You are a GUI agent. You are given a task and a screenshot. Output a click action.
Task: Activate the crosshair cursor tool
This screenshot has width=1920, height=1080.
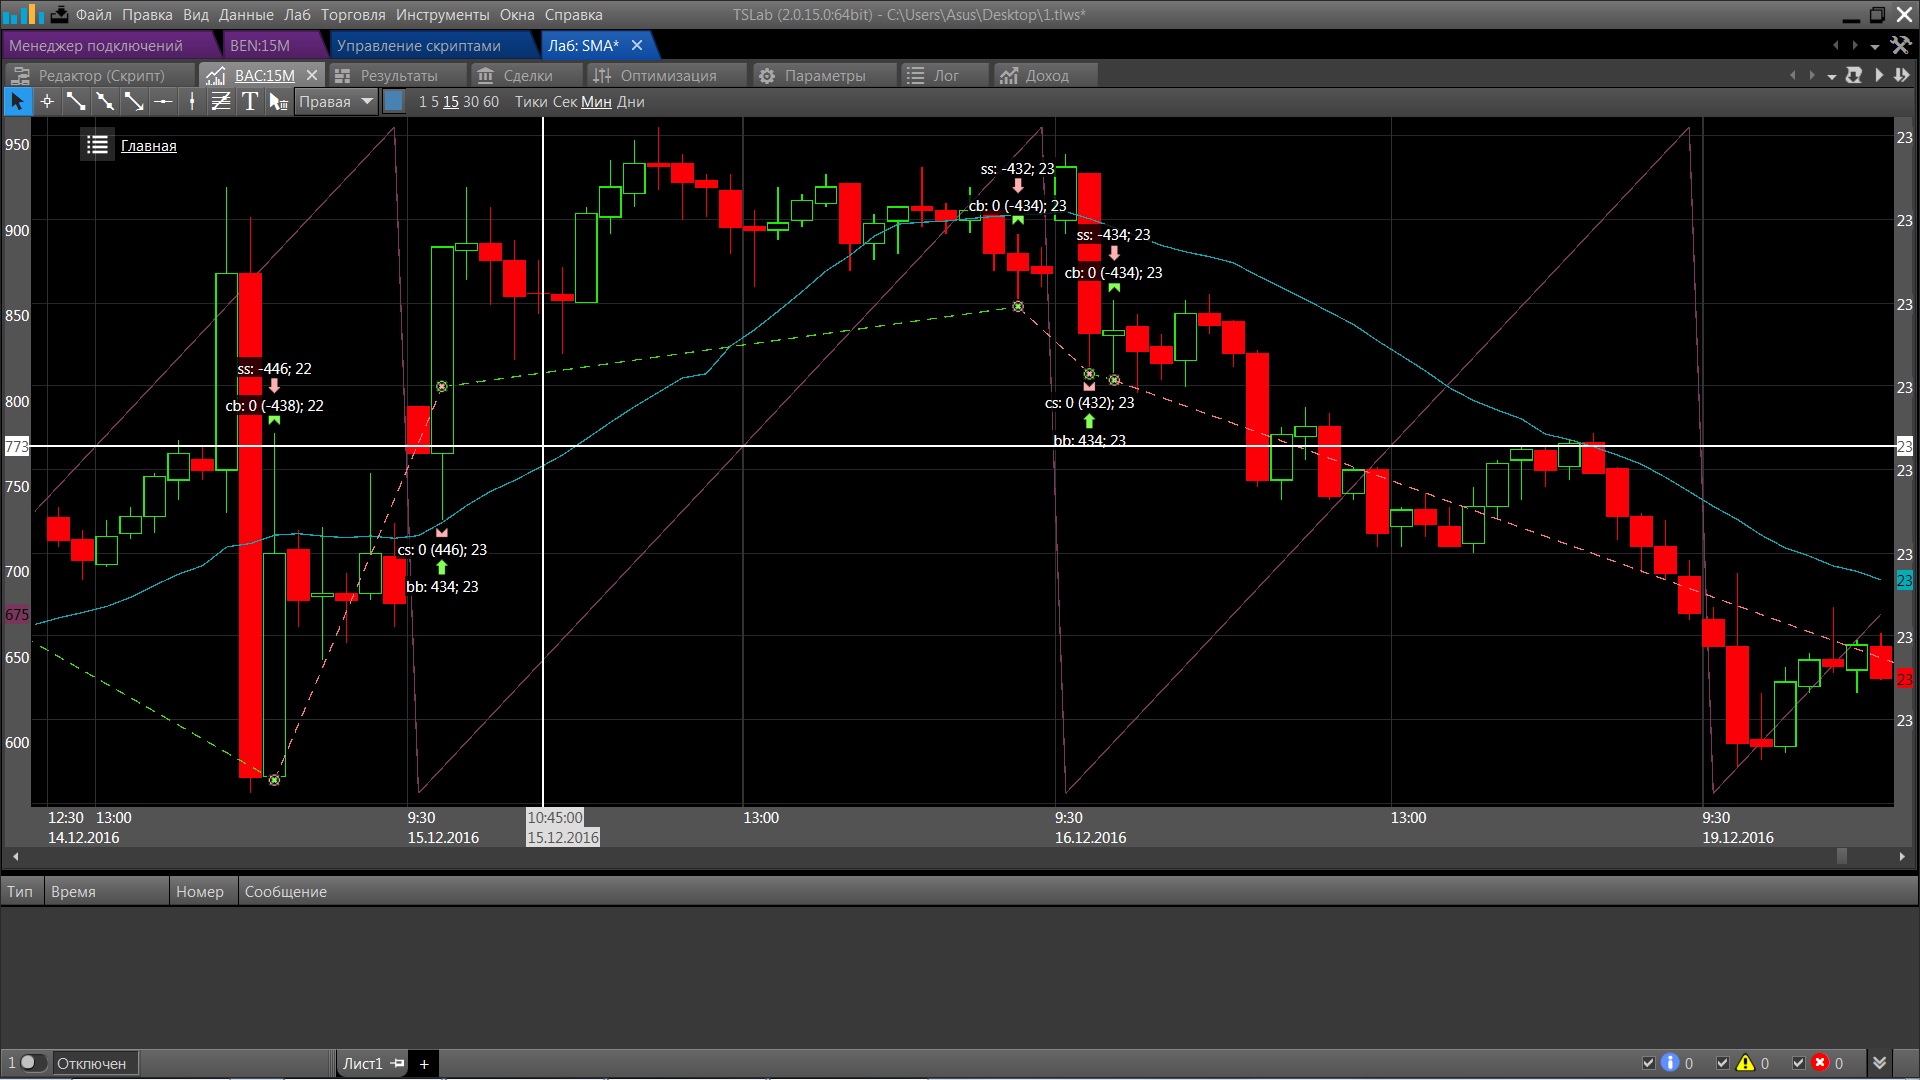coord(46,102)
